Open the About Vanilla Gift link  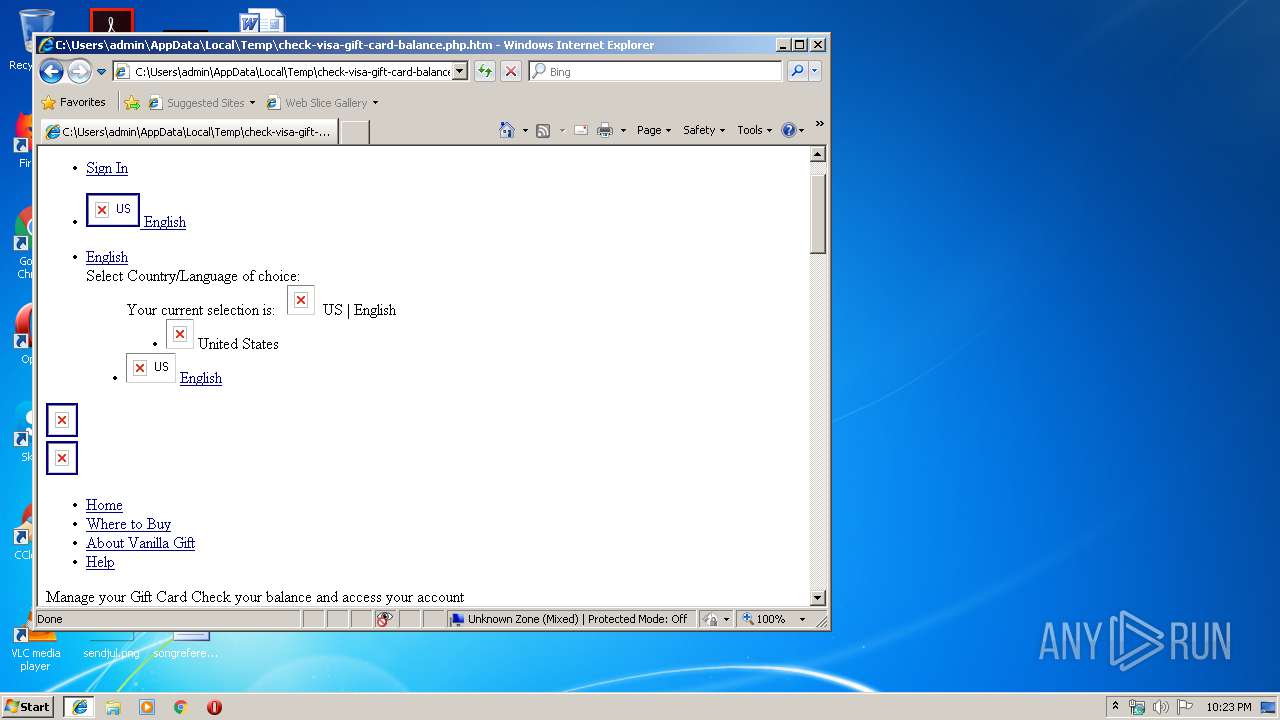pos(140,543)
